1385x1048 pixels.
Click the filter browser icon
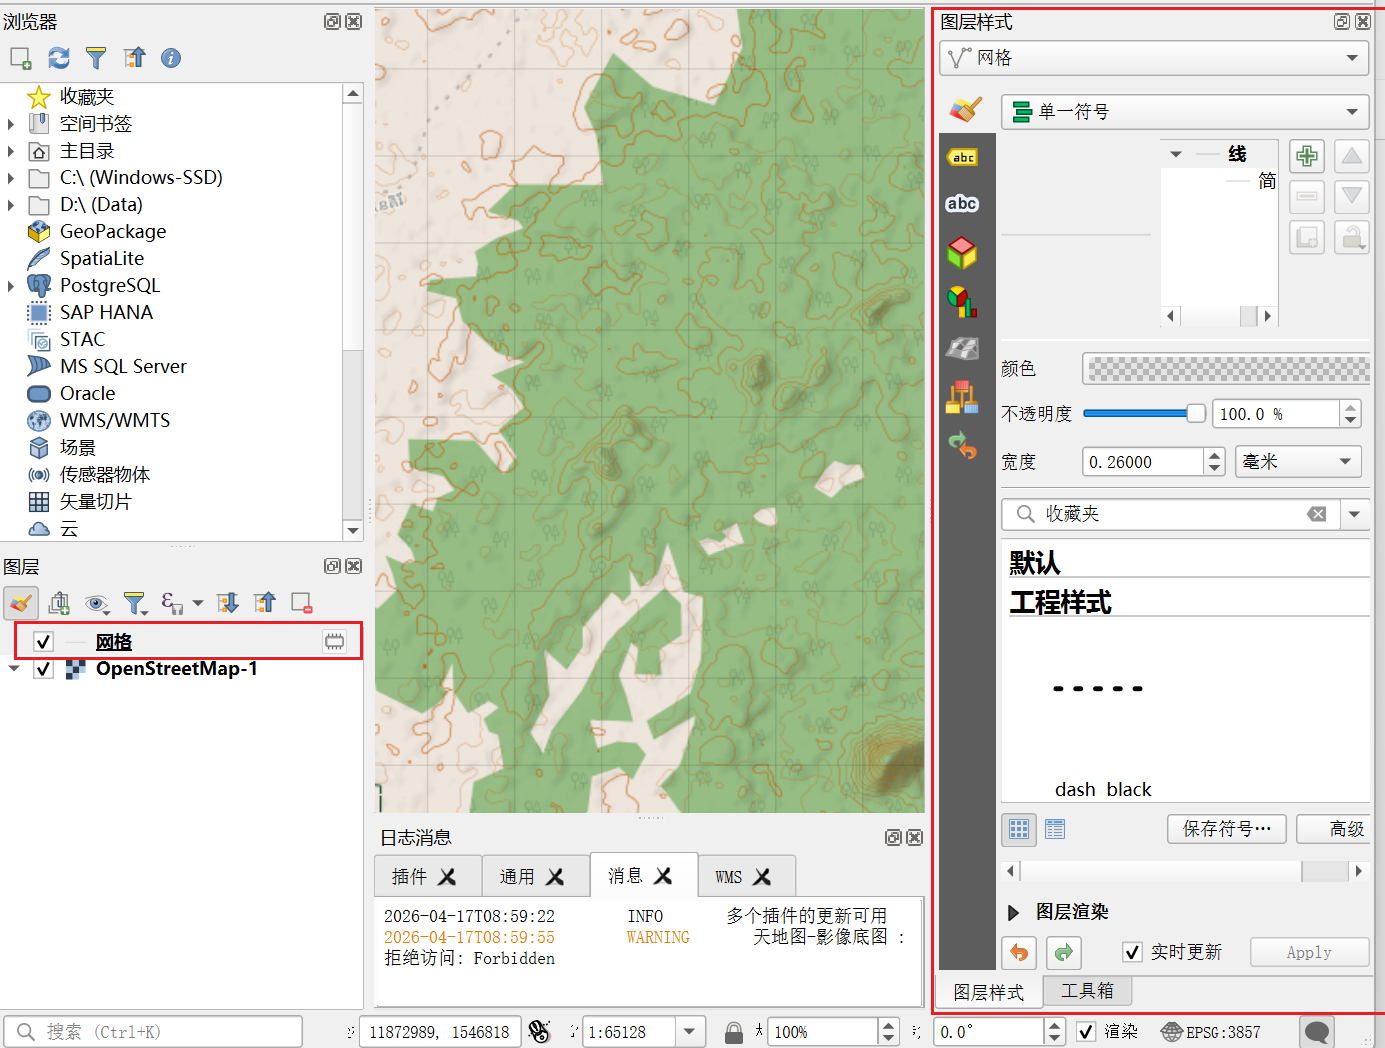point(96,58)
